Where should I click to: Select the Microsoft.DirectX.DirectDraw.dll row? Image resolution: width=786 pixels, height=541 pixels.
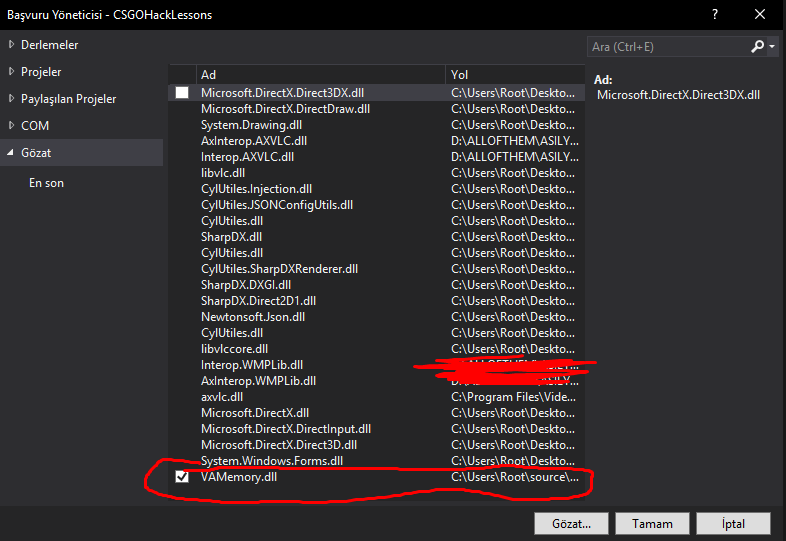(x=376, y=109)
